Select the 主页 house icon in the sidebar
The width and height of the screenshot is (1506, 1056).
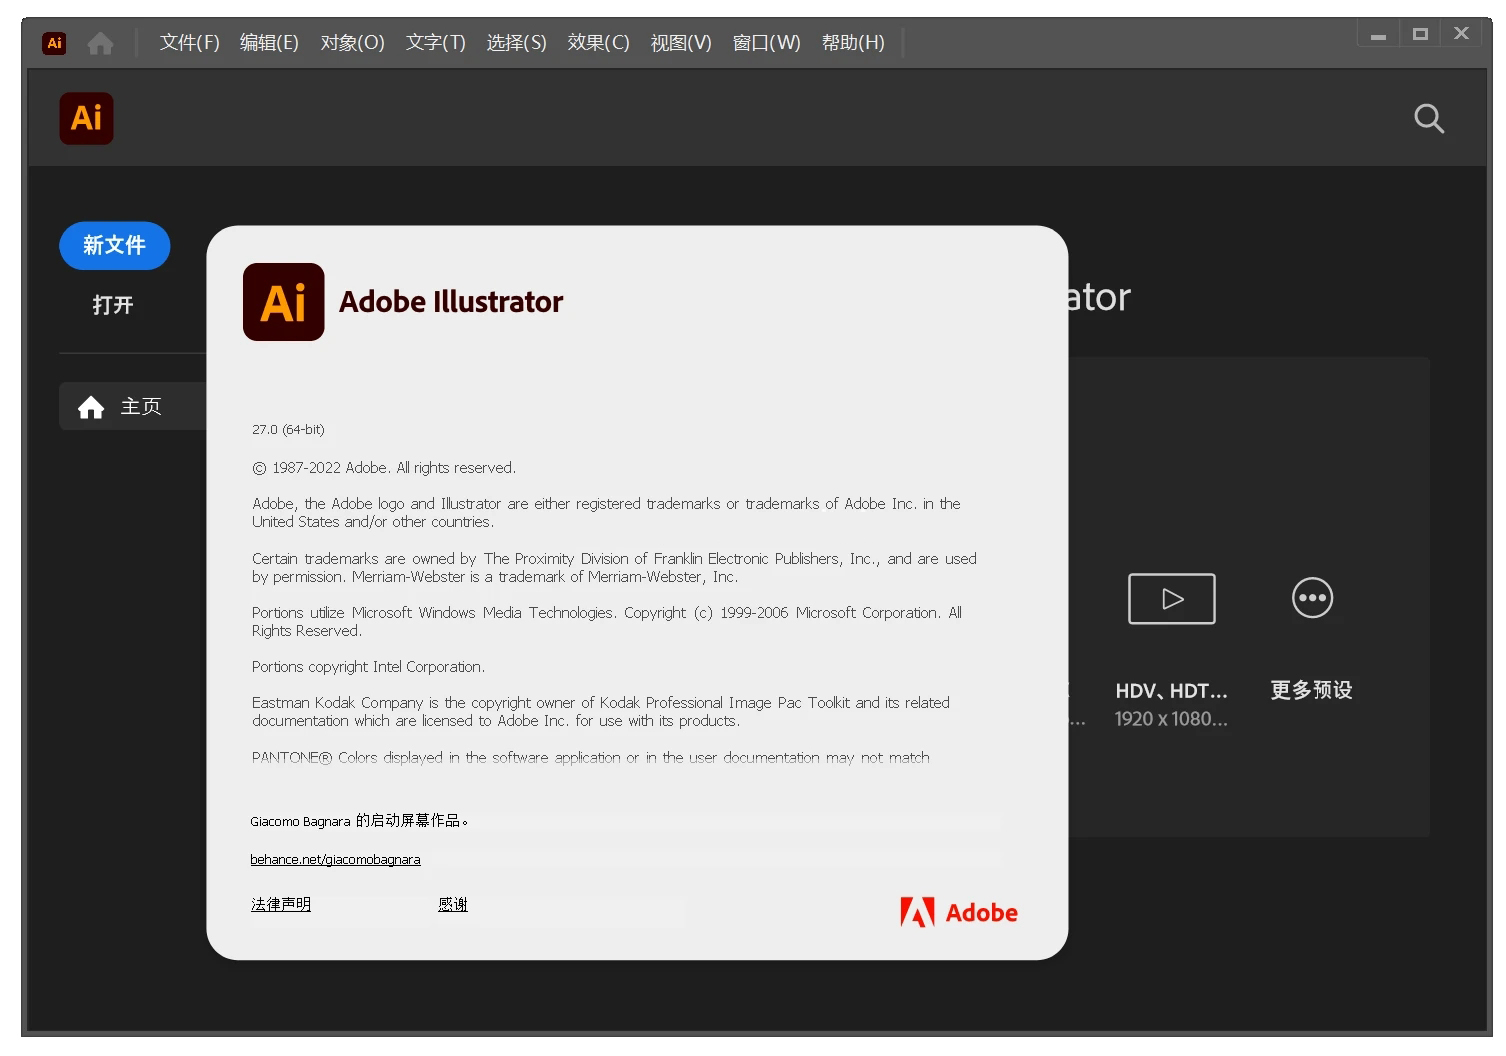tap(92, 406)
